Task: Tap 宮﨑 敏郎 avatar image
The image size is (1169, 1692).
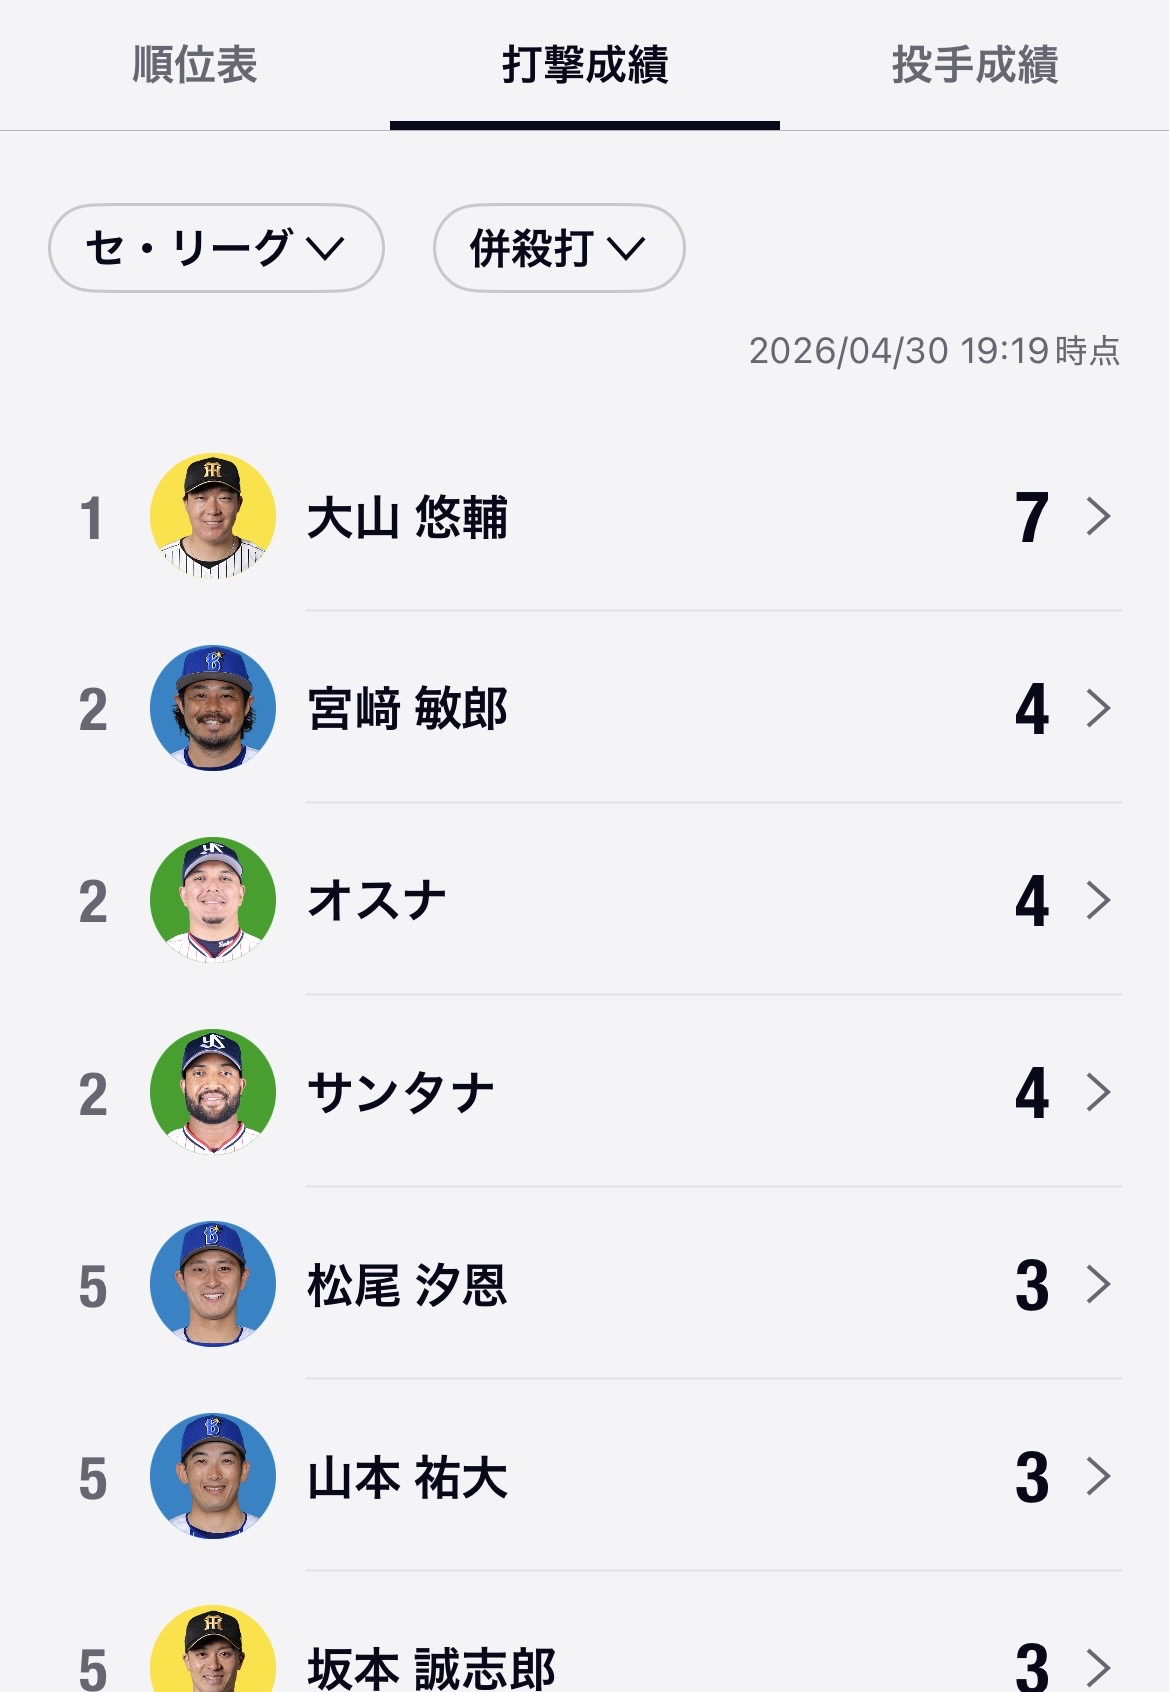Action: [x=213, y=708]
